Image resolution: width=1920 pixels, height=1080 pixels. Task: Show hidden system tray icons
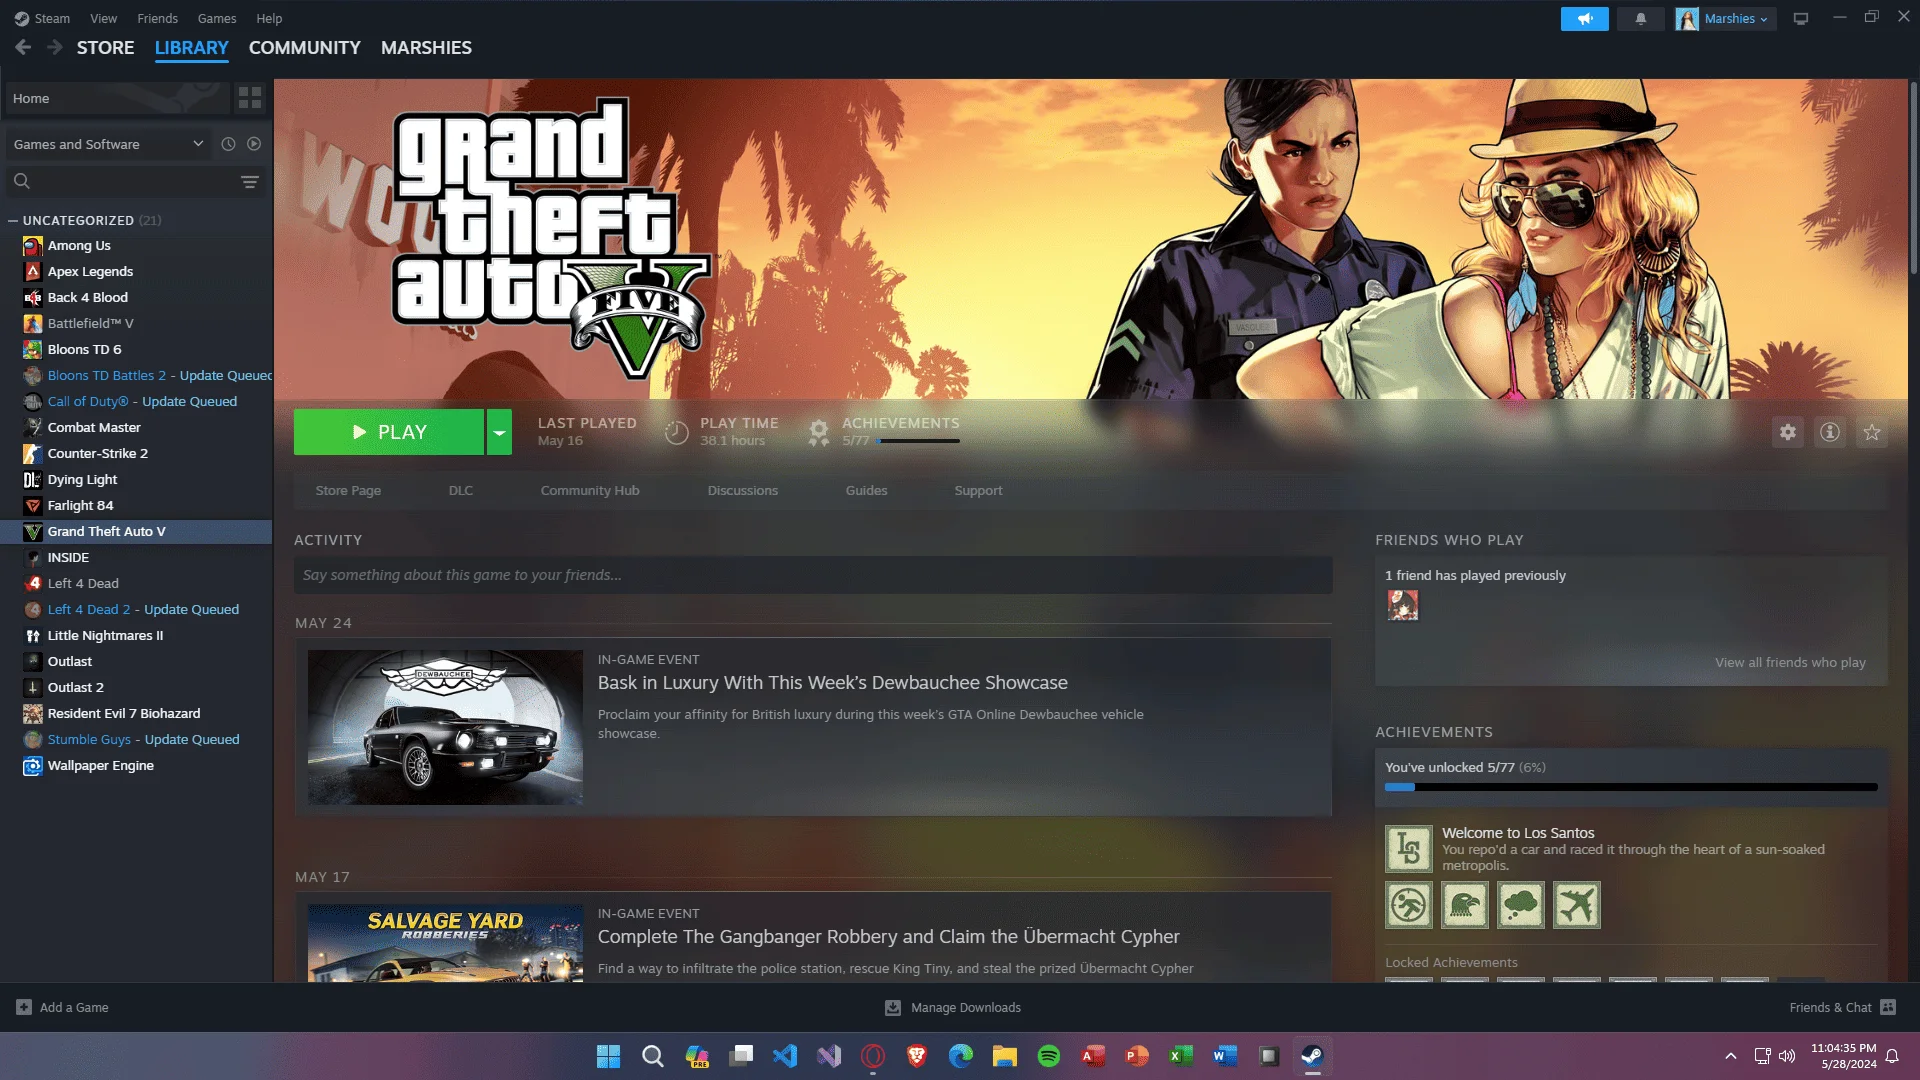(x=1730, y=1056)
